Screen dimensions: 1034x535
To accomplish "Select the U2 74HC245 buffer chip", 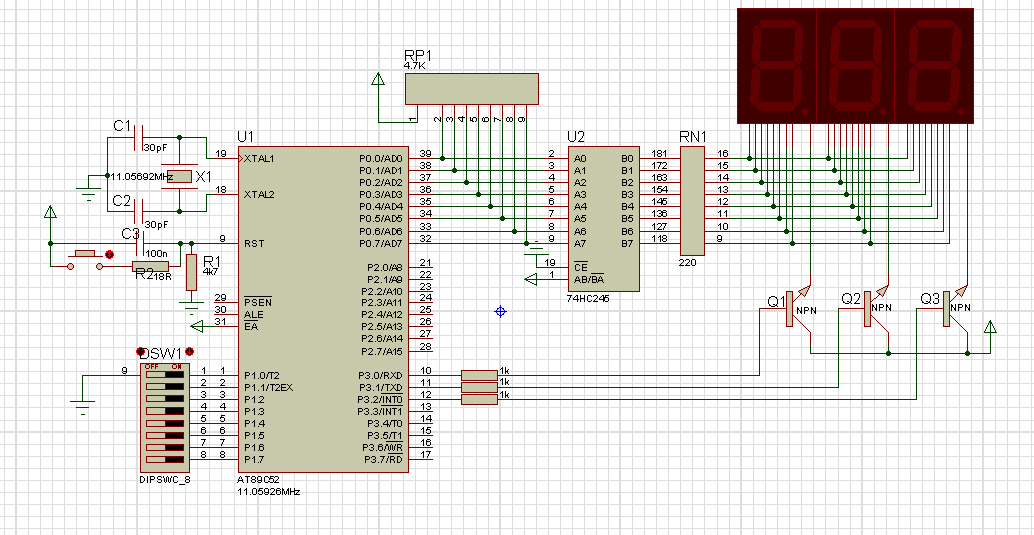I will click(x=603, y=219).
